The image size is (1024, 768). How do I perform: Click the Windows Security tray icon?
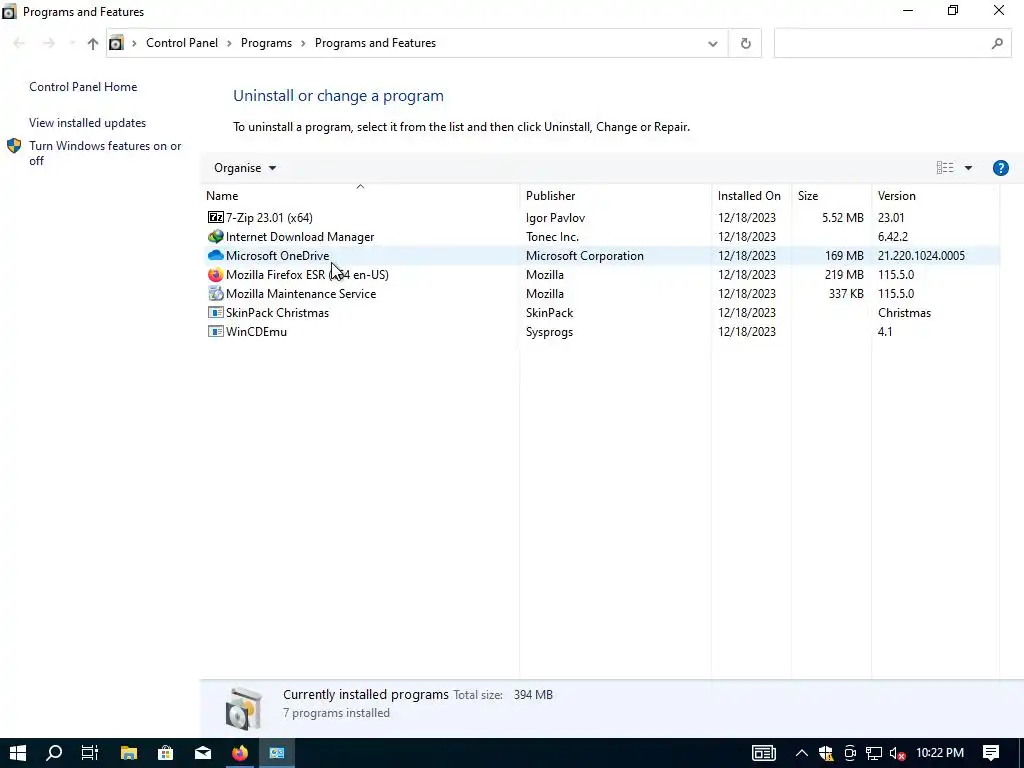[x=825, y=754]
